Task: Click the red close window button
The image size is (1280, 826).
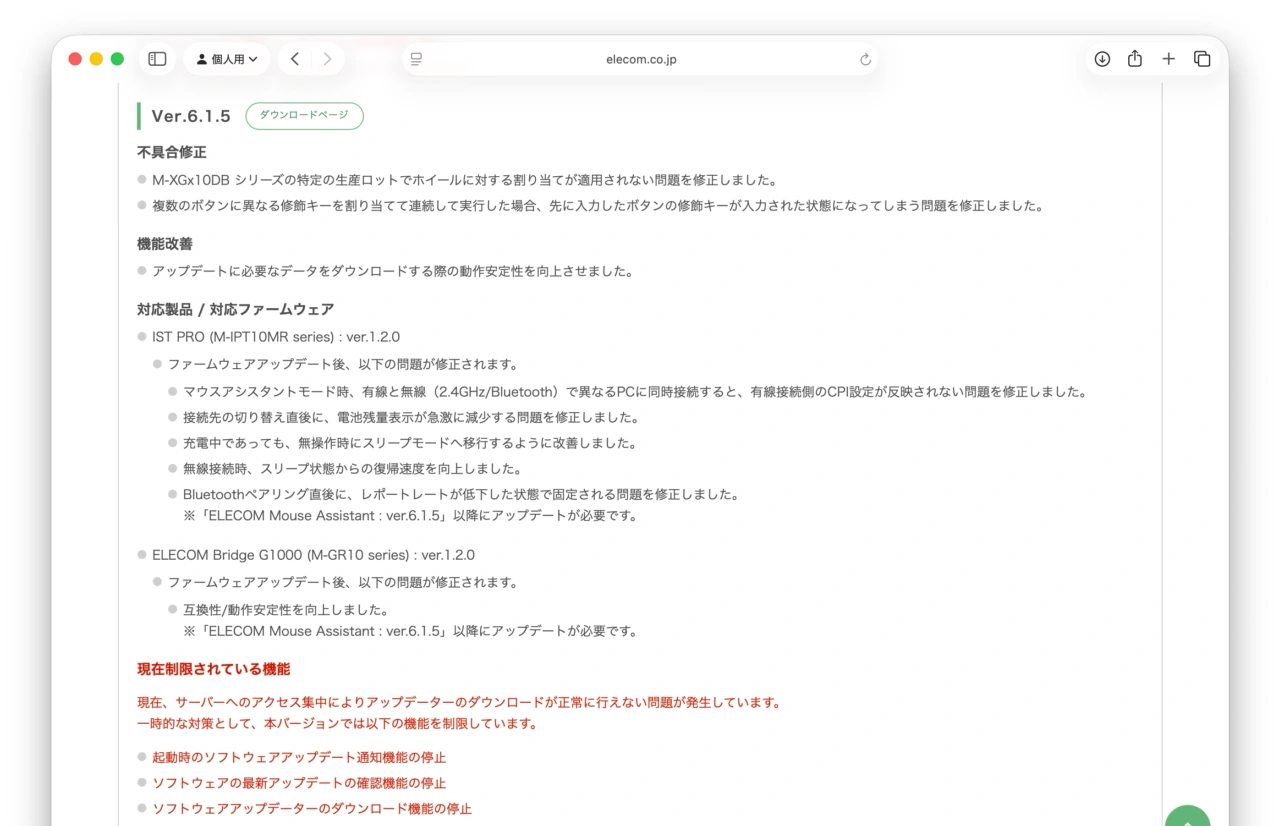Action: pos(75,59)
